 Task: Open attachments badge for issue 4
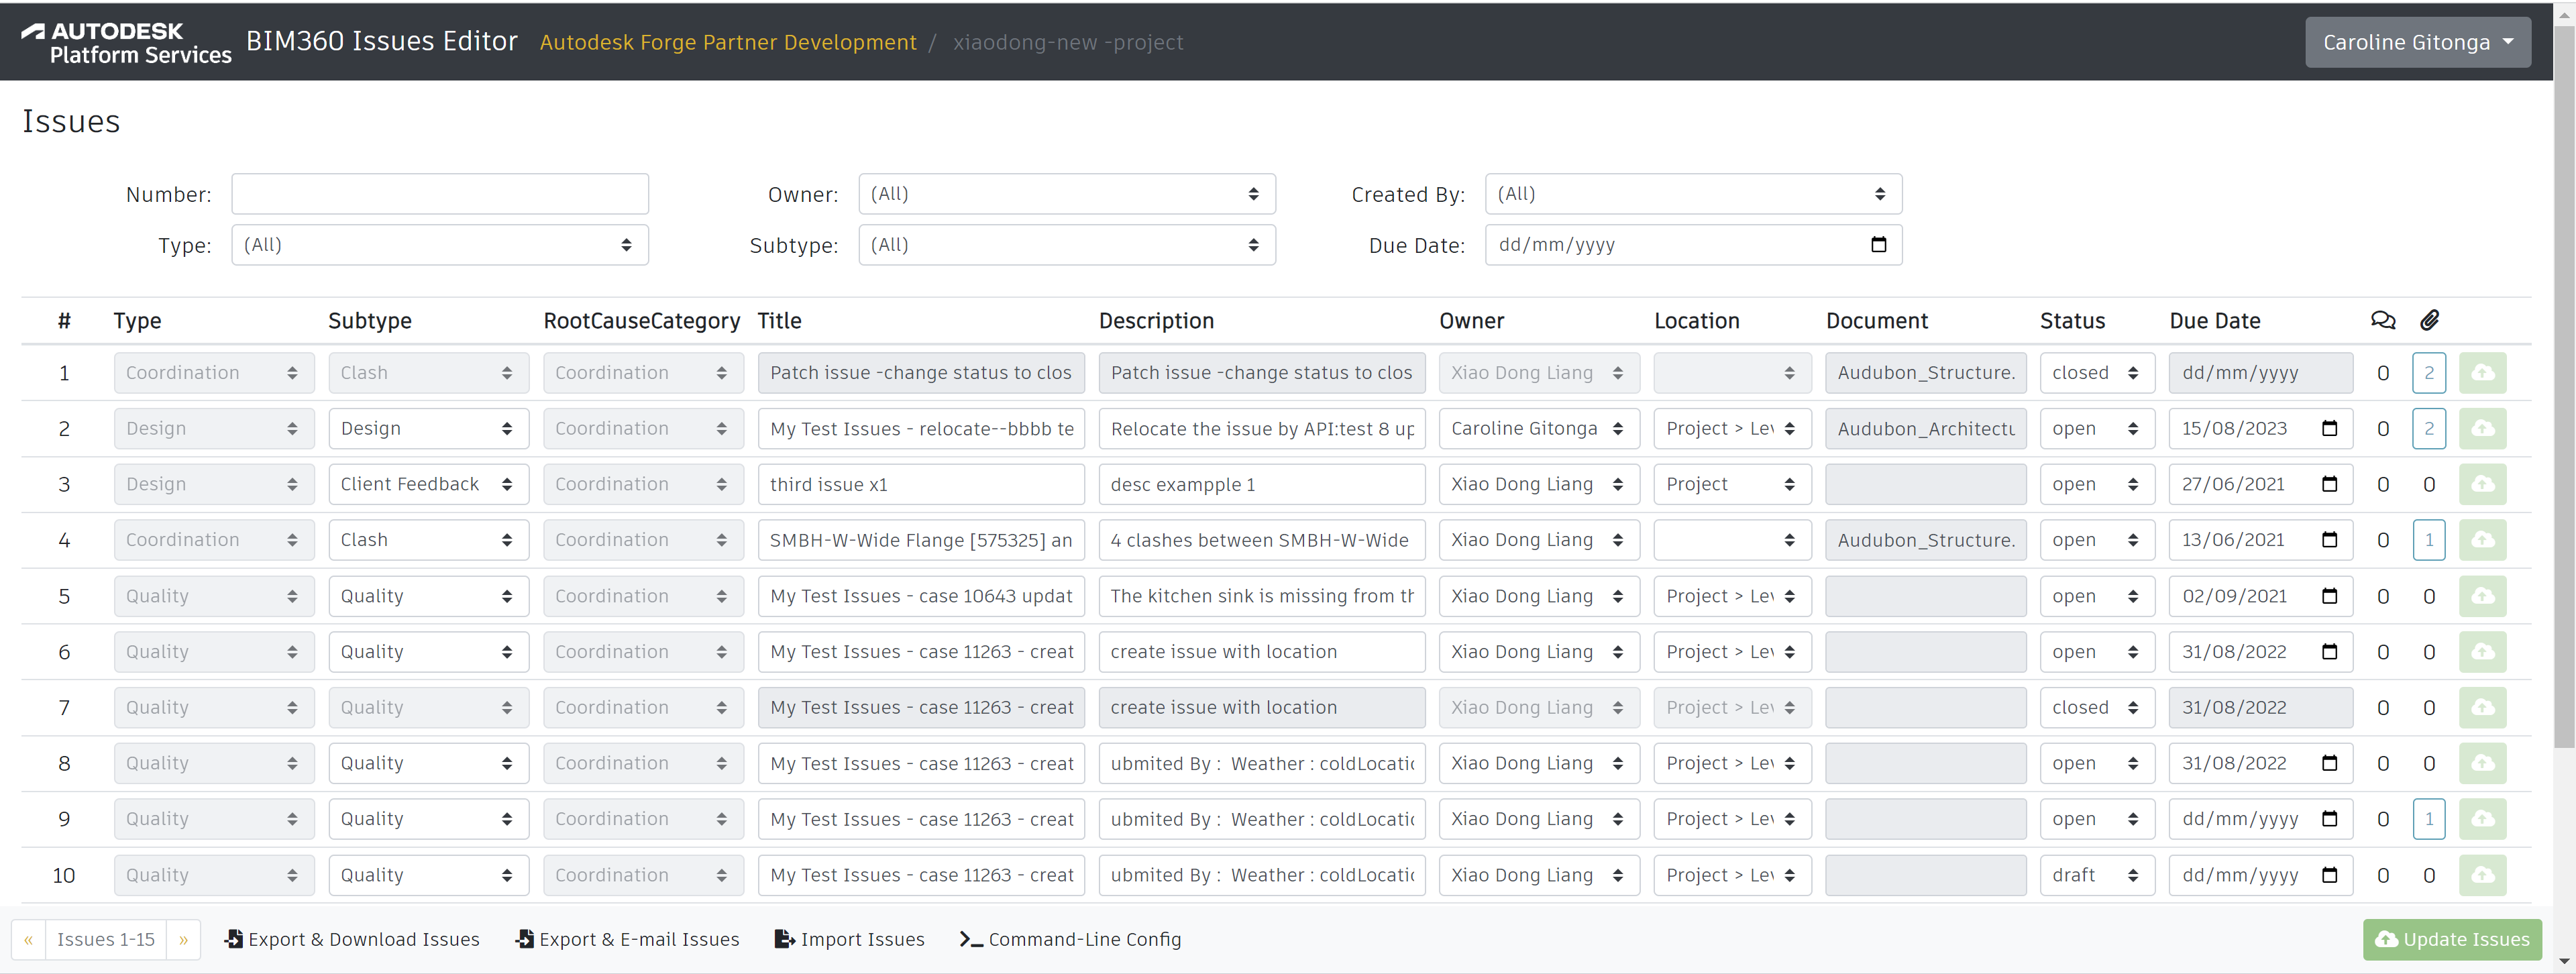point(2429,540)
